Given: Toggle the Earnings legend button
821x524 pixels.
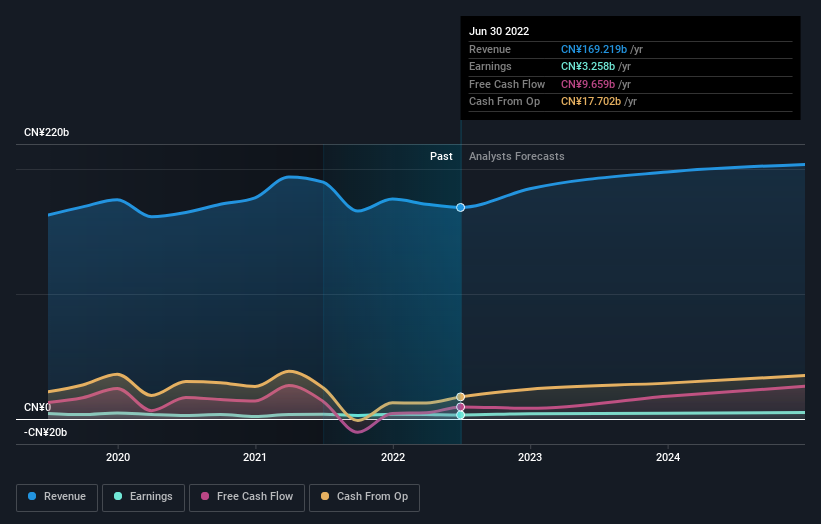Looking at the screenshot, I should [143, 497].
